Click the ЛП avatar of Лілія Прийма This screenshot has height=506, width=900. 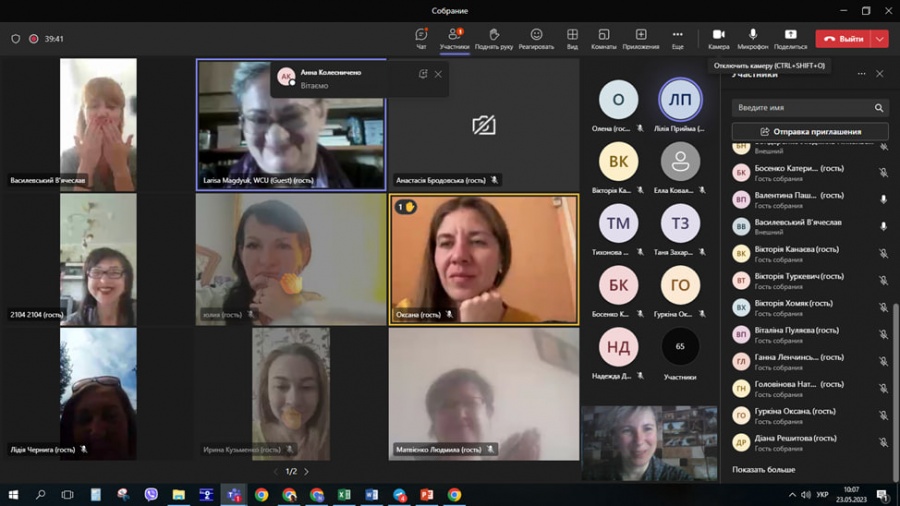point(680,100)
